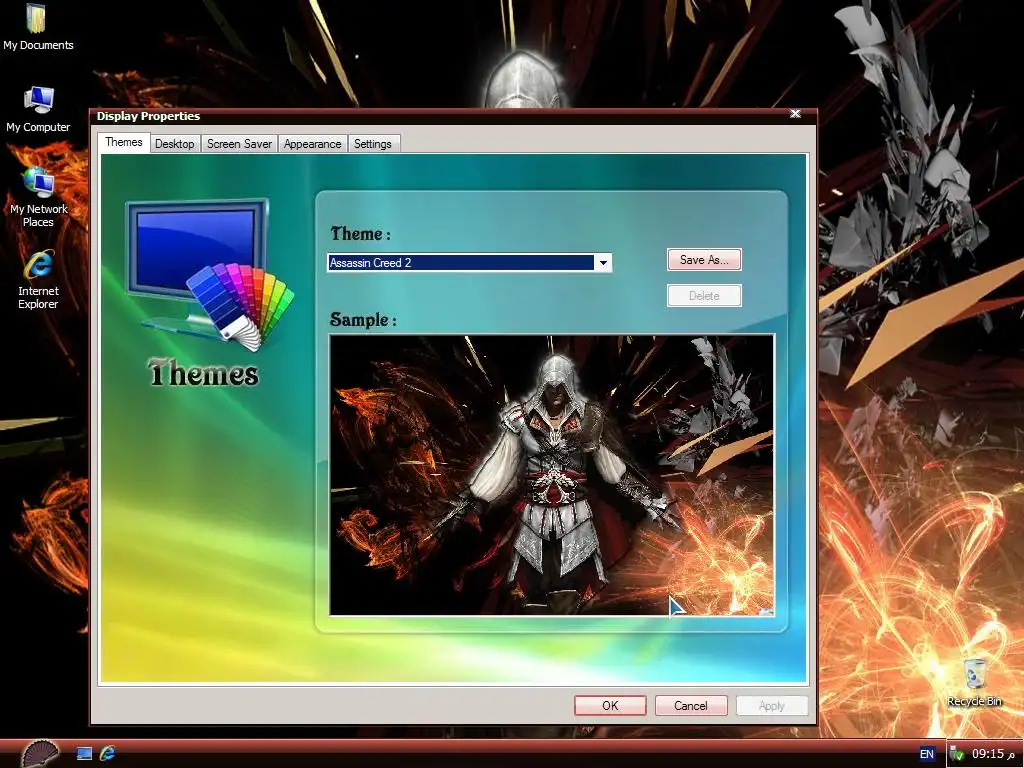This screenshot has width=1024, height=768.
Task: Close the Display Properties dialog
Action: pos(795,114)
